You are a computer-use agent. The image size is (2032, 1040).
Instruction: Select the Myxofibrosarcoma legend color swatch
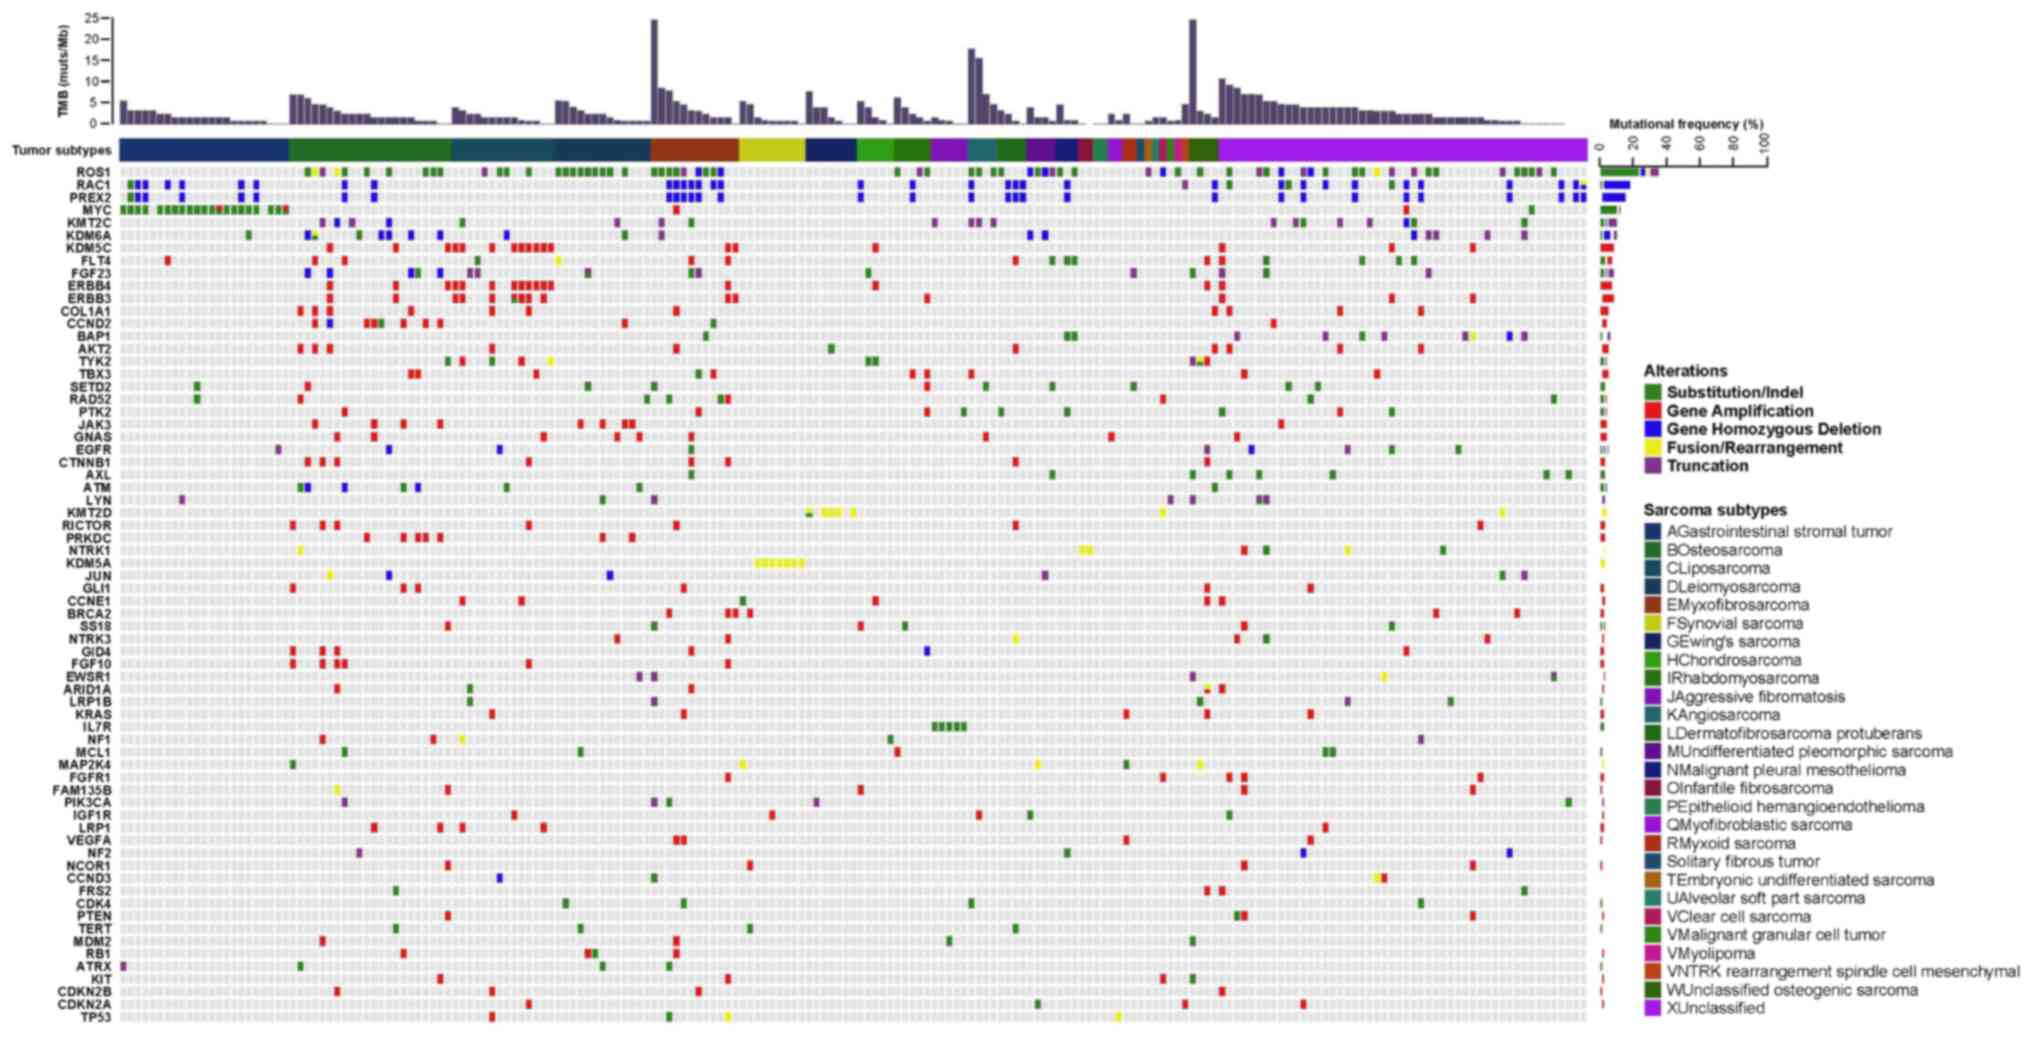[x=1652, y=605]
